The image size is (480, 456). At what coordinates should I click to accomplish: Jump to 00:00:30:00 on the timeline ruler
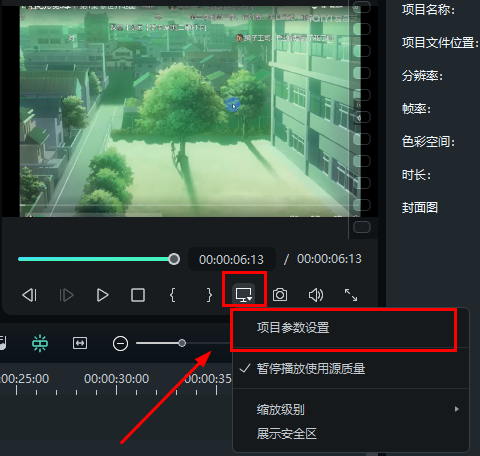116,379
